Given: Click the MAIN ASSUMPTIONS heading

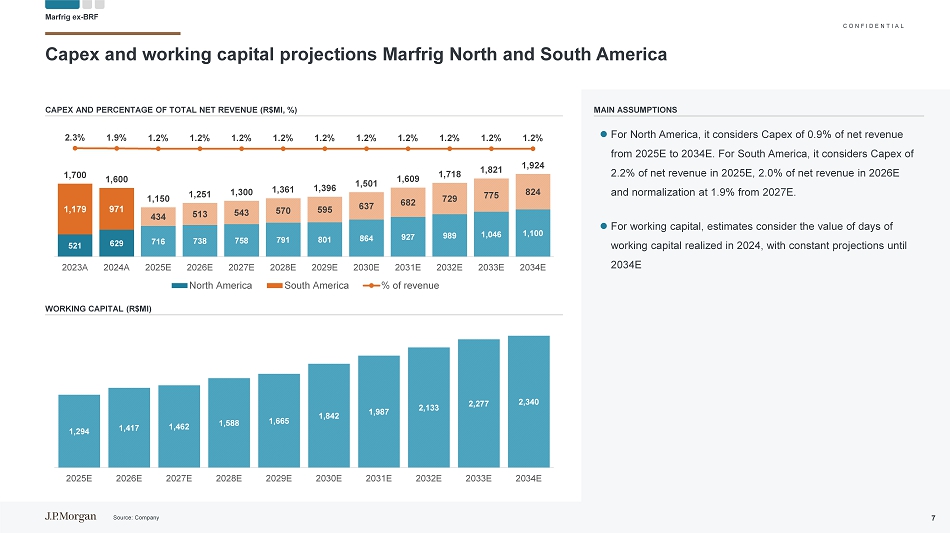Looking at the screenshot, I should [635, 110].
